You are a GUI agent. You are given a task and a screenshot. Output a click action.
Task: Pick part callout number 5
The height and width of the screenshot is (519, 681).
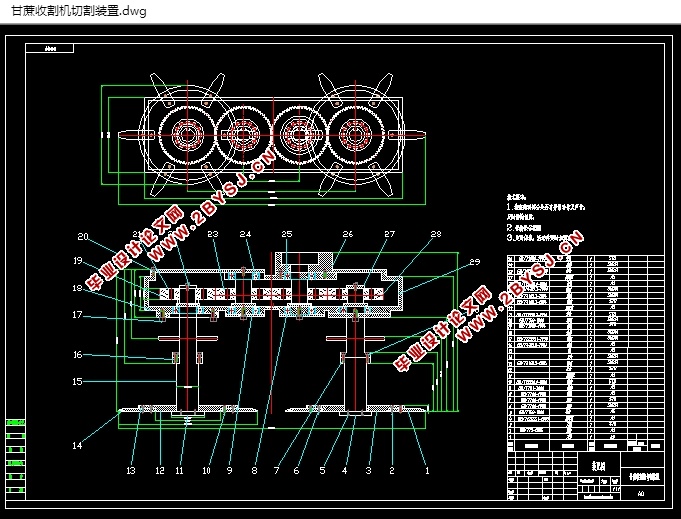point(322,470)
